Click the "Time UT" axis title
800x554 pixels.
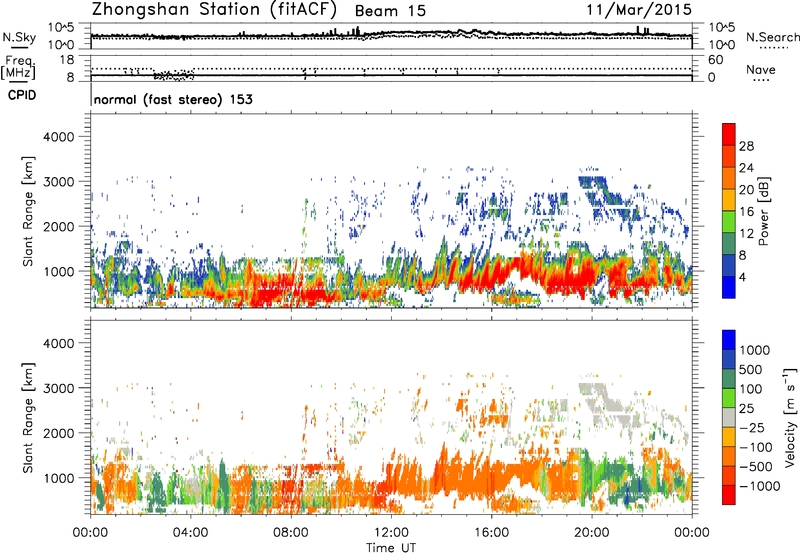coord(391,548)
